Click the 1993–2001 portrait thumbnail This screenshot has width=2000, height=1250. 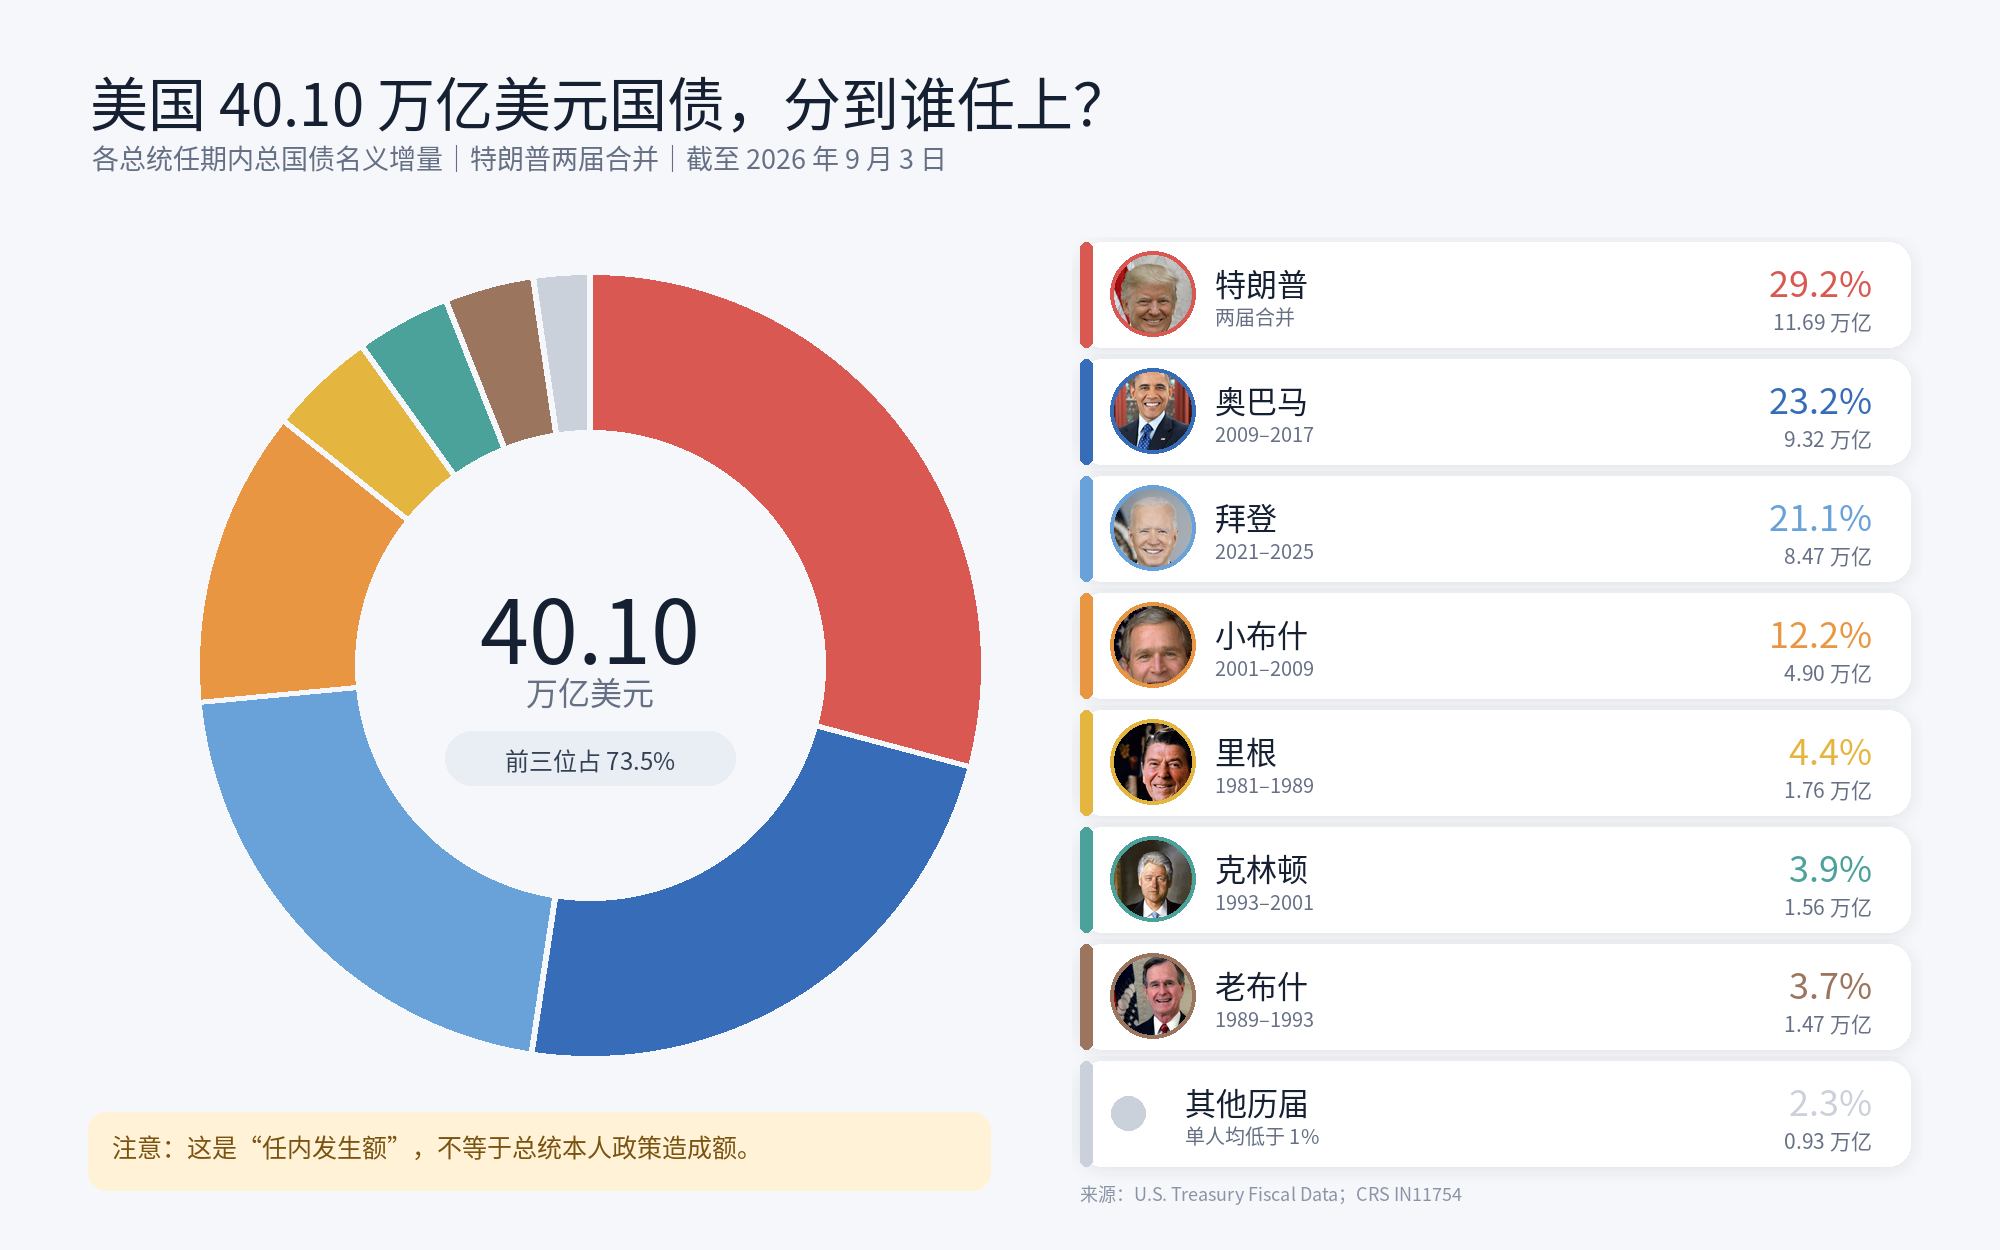[1153, 879]
